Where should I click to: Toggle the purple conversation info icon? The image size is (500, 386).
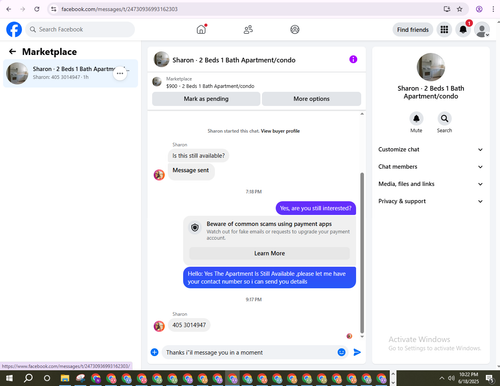pyautogui.click(x=353, y=59)
